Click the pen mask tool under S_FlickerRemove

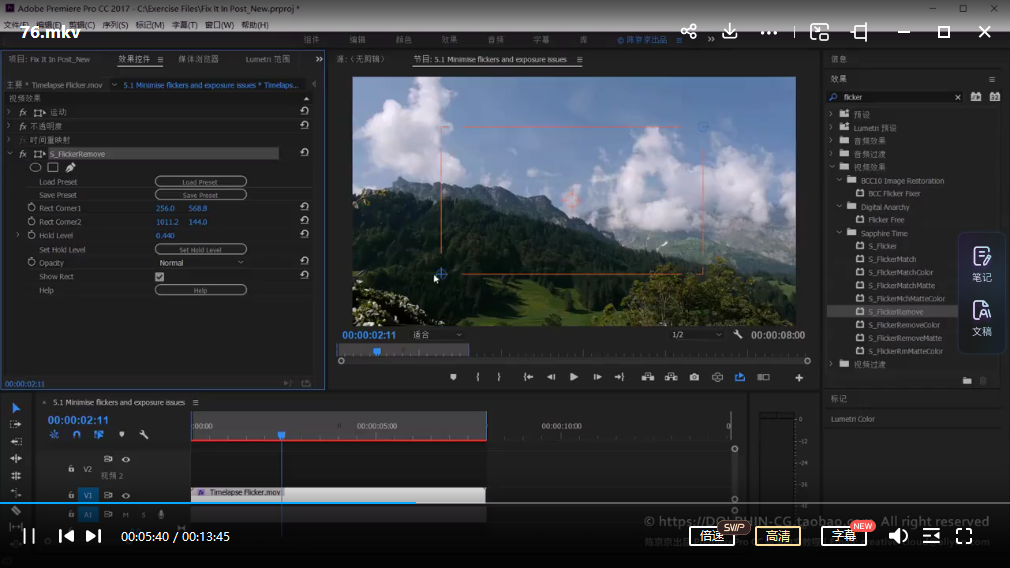coord(70,167)
